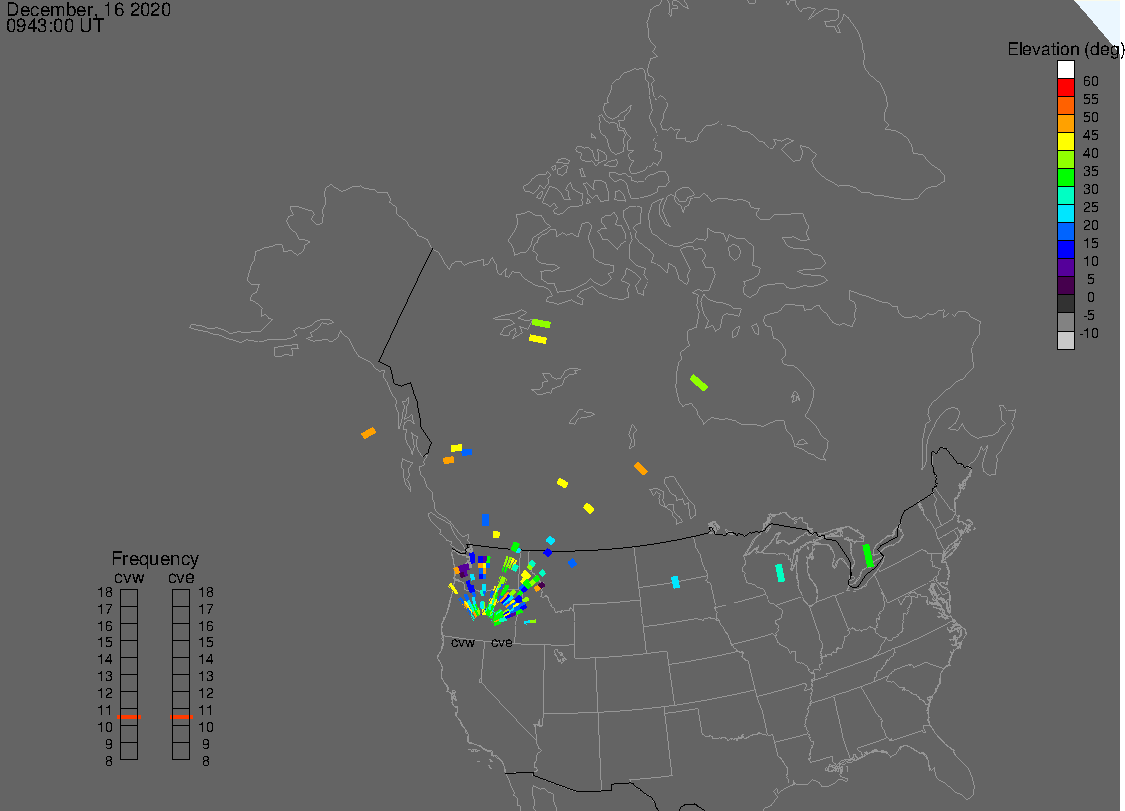Click the '60' elevation legend label
Image resolution: width=1125 pixels, height=811 pixels.
click(x=1091, y=81)
